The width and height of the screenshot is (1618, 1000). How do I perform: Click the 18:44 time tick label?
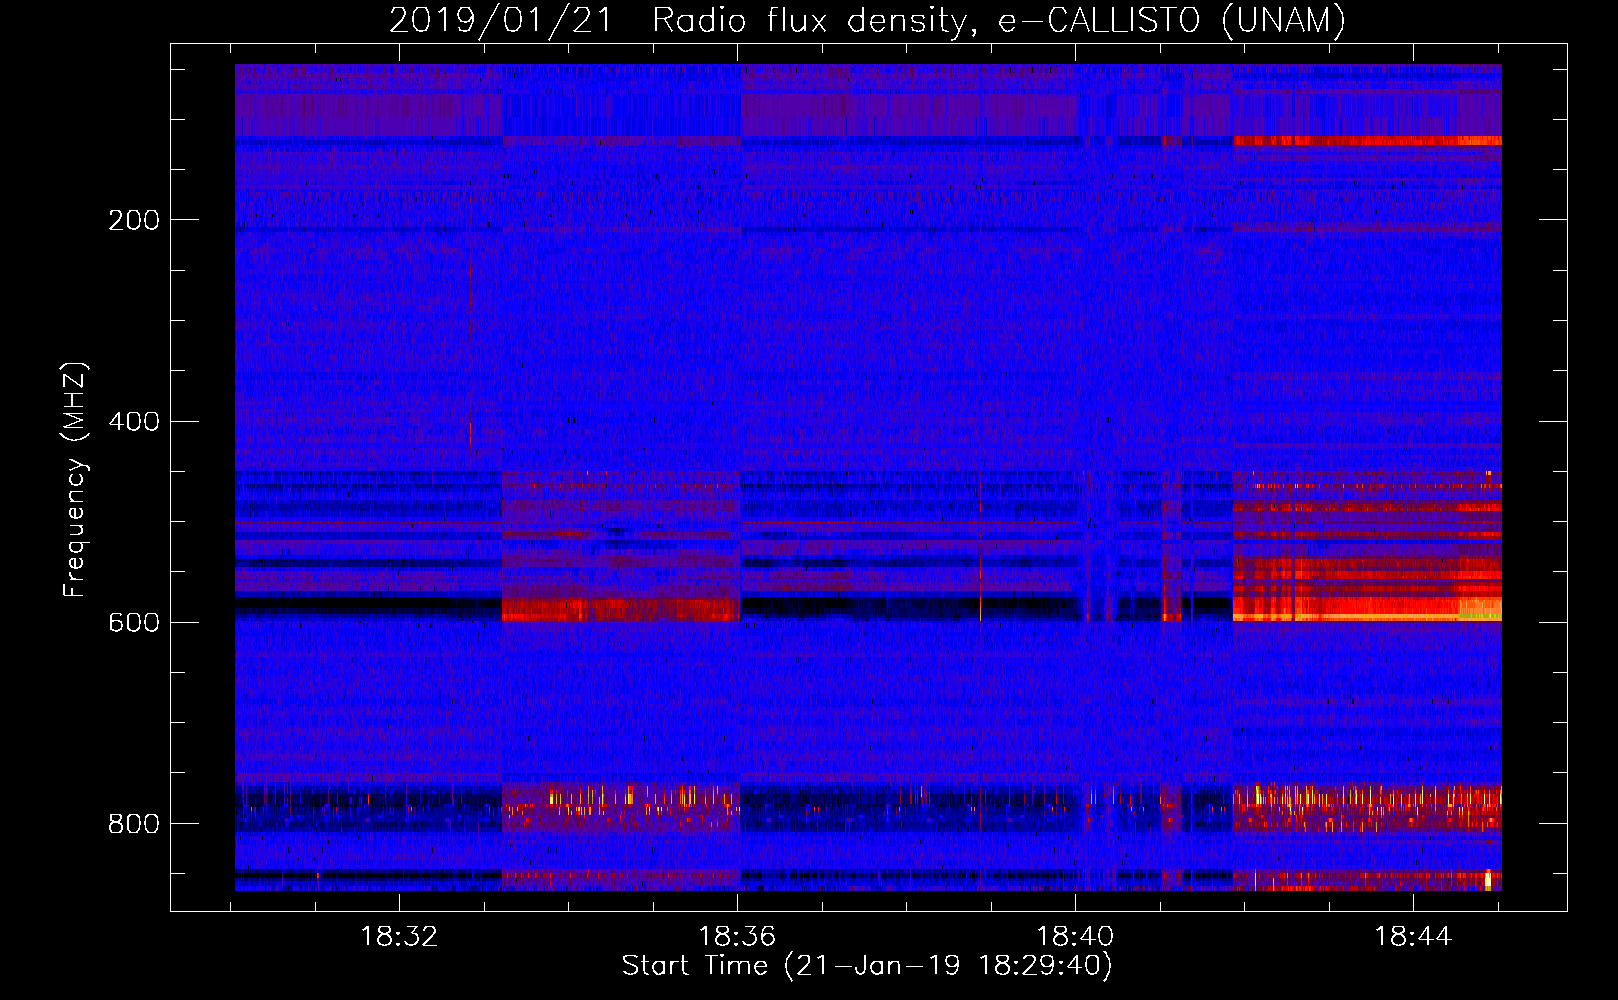(1413, 937)
